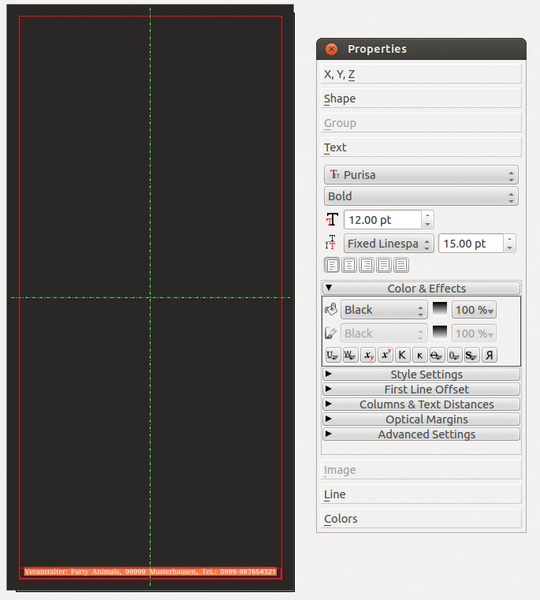
Task: Toggle underline words only icon
Action: [350, 355]
